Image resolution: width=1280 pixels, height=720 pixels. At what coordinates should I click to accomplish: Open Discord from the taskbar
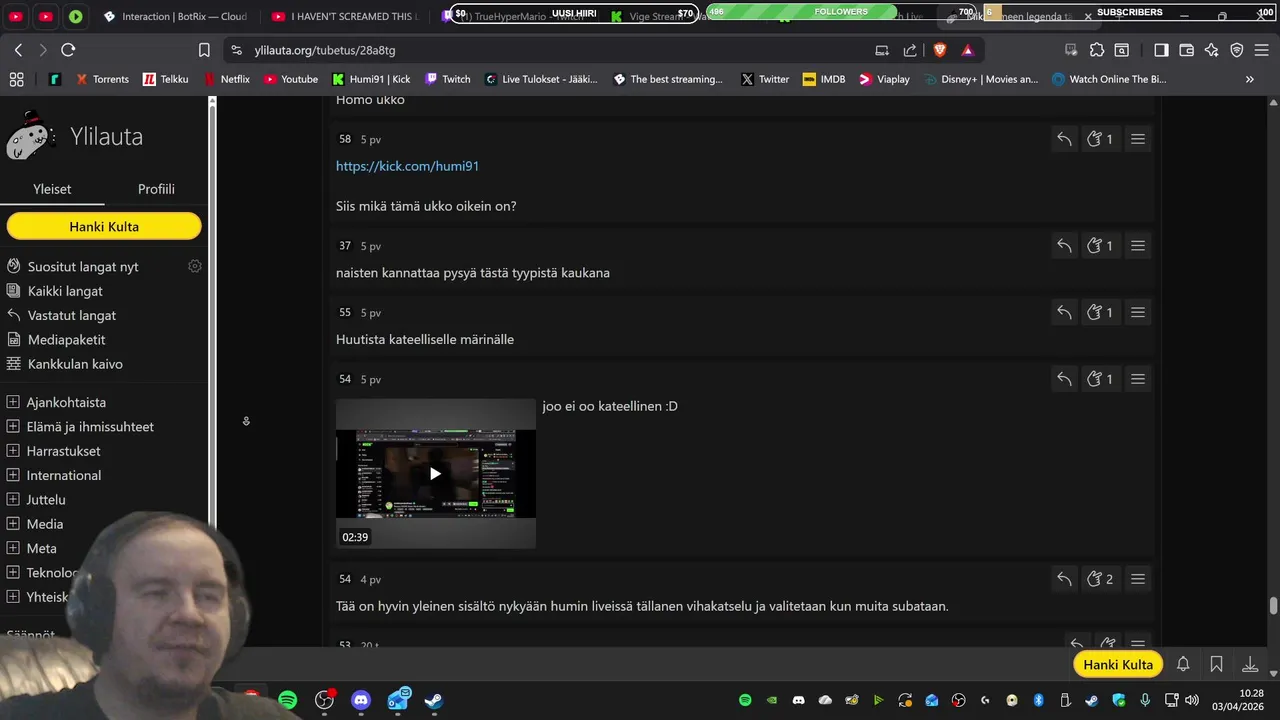361,700
